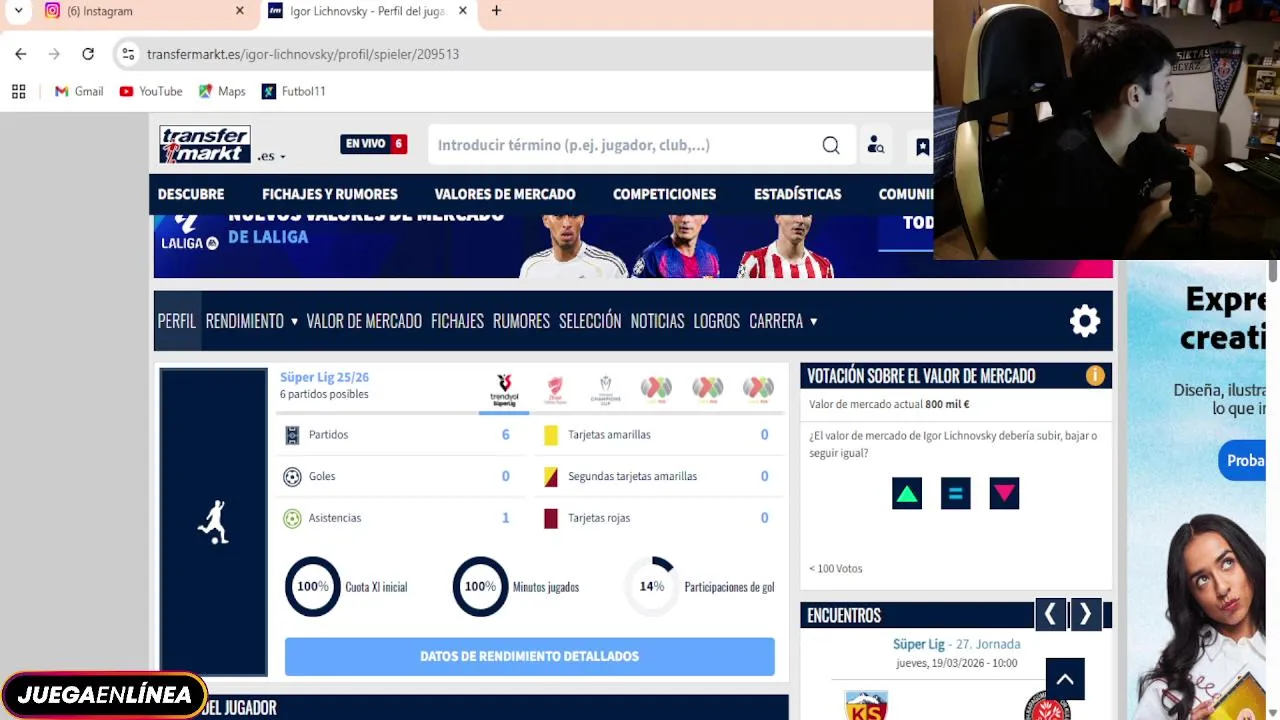This screenshot has height=720, width=1280.
Task: Click the back-to-top arrow button
Action: (x=1065, y=679)
